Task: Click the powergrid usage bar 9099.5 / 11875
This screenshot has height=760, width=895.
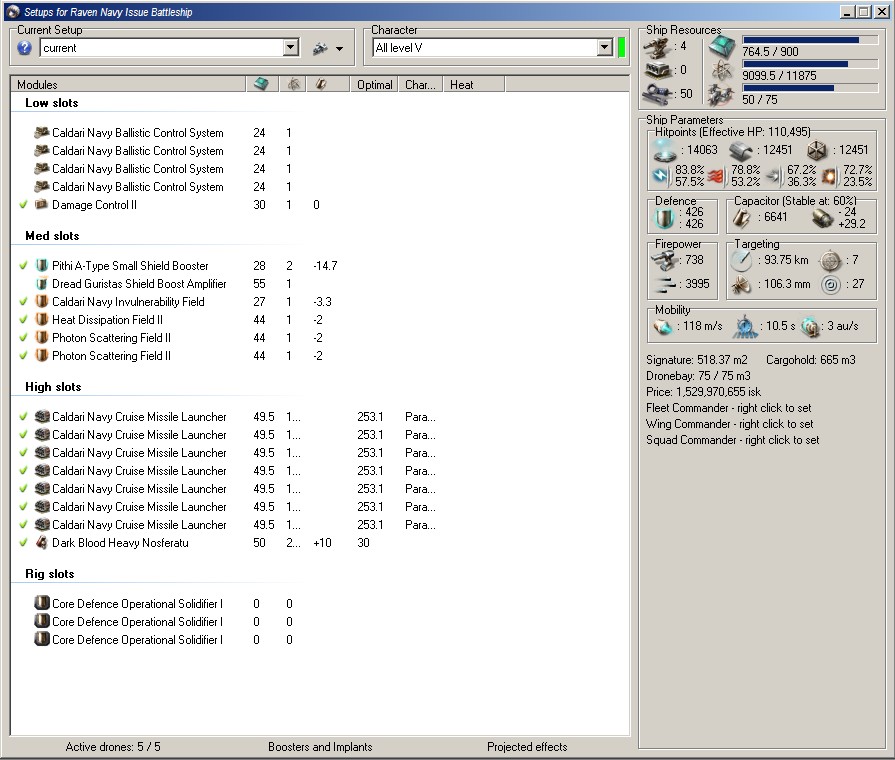Action: [810, 64]
